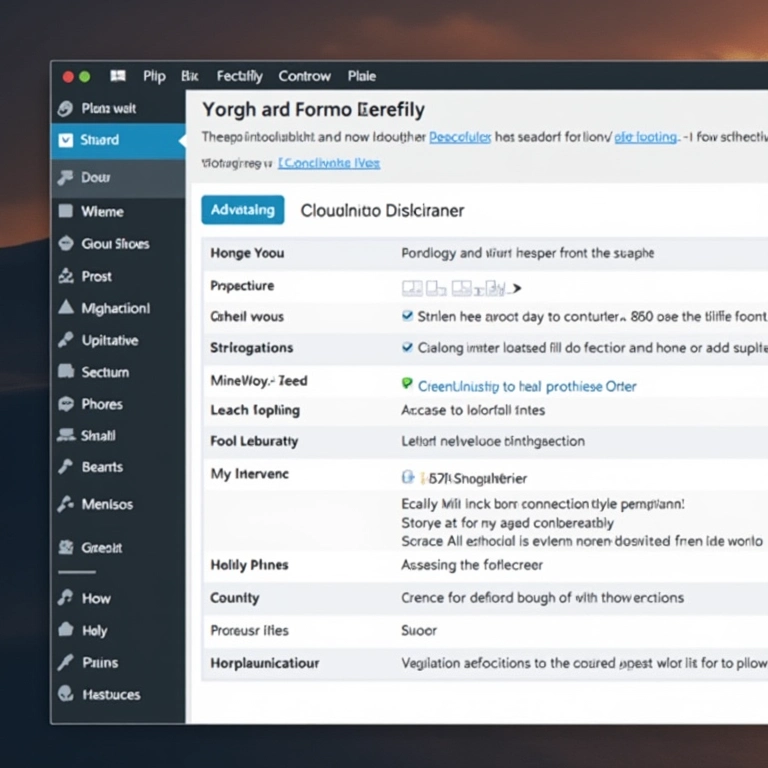This screenshot has height=768, width=768.
Task: Click green icon in MineVloy.-Teed row
Action: tap(407, 384)
